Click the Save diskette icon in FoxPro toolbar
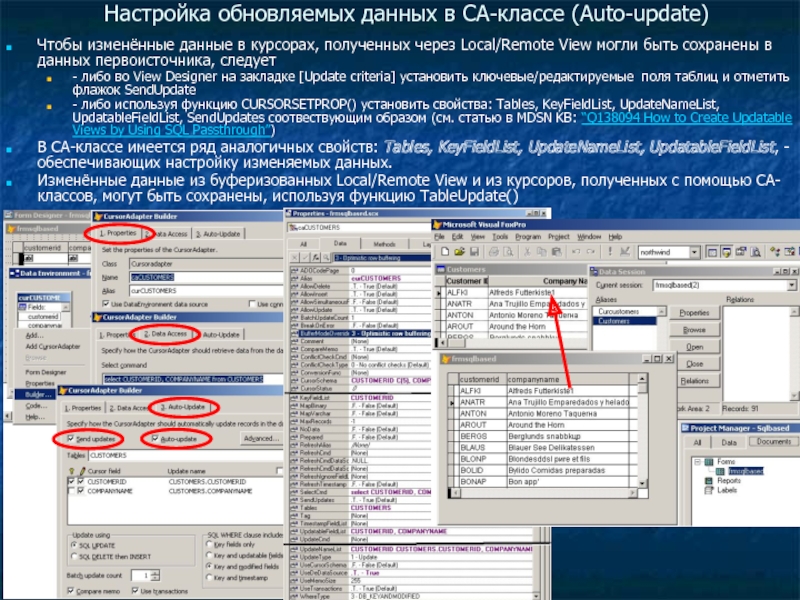The height and width of the screenshot is (600, 800). point(474,252)
